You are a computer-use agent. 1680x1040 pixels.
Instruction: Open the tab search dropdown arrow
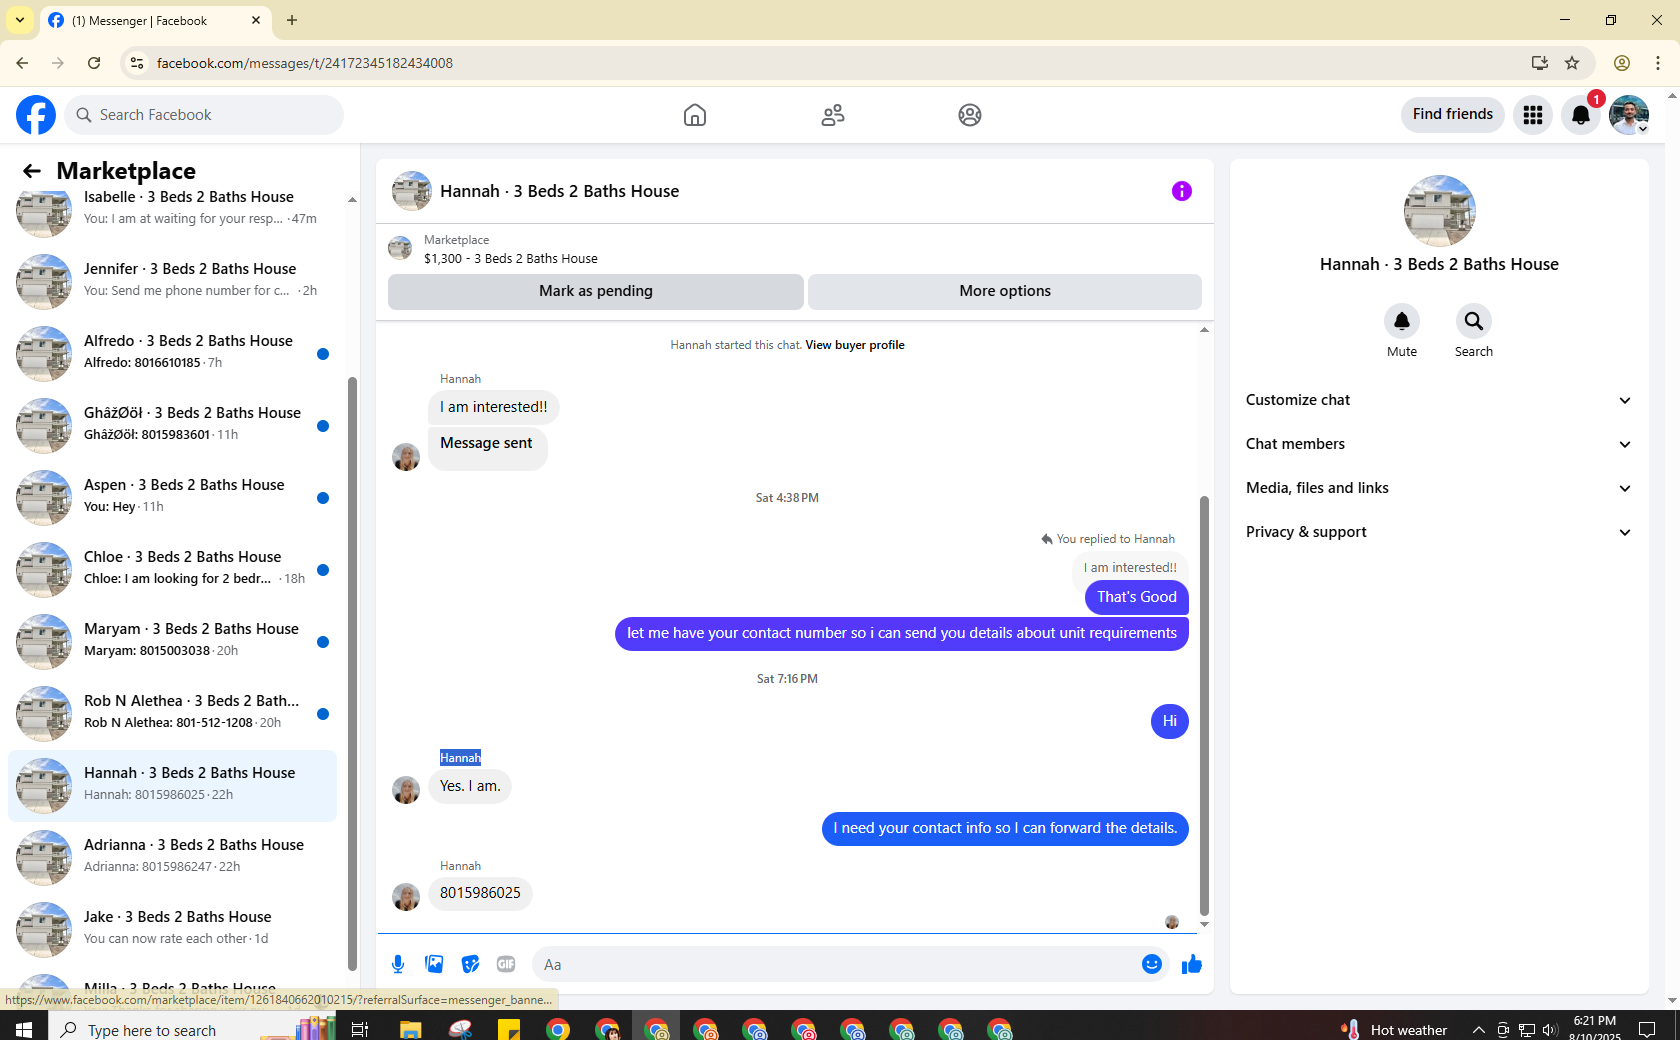[19, 20]
